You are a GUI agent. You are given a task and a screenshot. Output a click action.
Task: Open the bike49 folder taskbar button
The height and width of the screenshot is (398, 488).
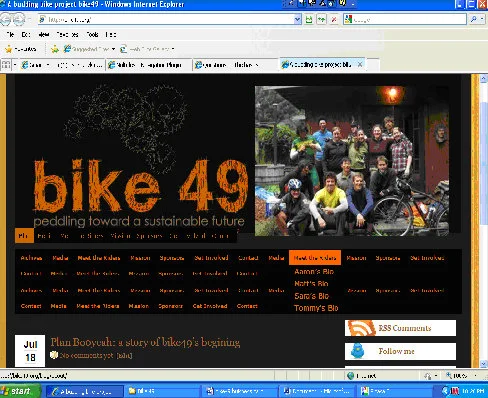[x=163, y=391]
